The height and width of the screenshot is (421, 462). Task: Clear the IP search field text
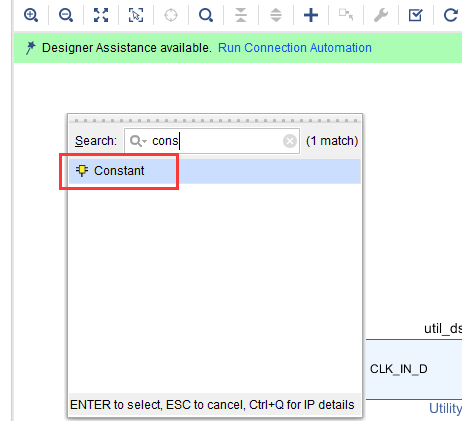coord(290,141)
